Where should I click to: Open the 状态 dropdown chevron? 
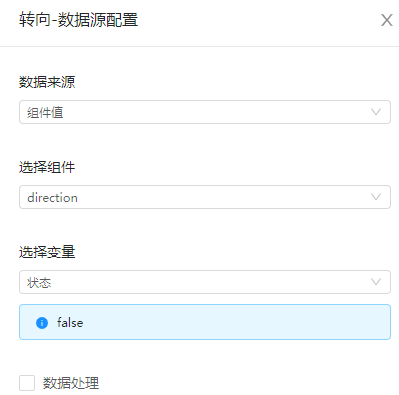(376, 282)
